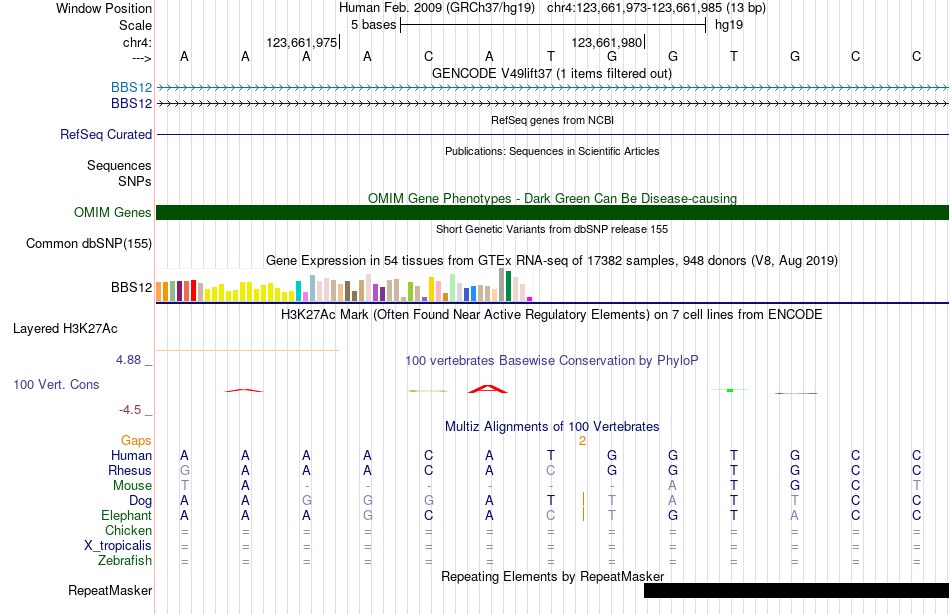Click the black RepeatMasker repeat bar
The image size is (950, 614).
[x=796, y=590]
